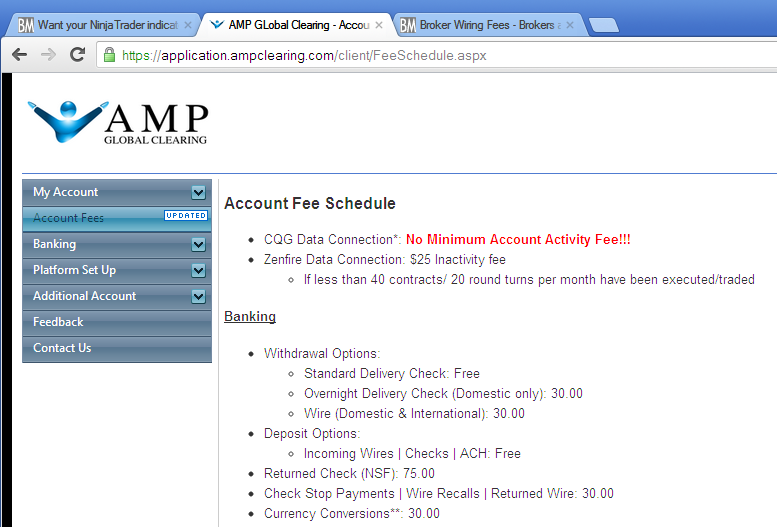
Task: Open a new browser tab
Action: (x=604, y=25)
